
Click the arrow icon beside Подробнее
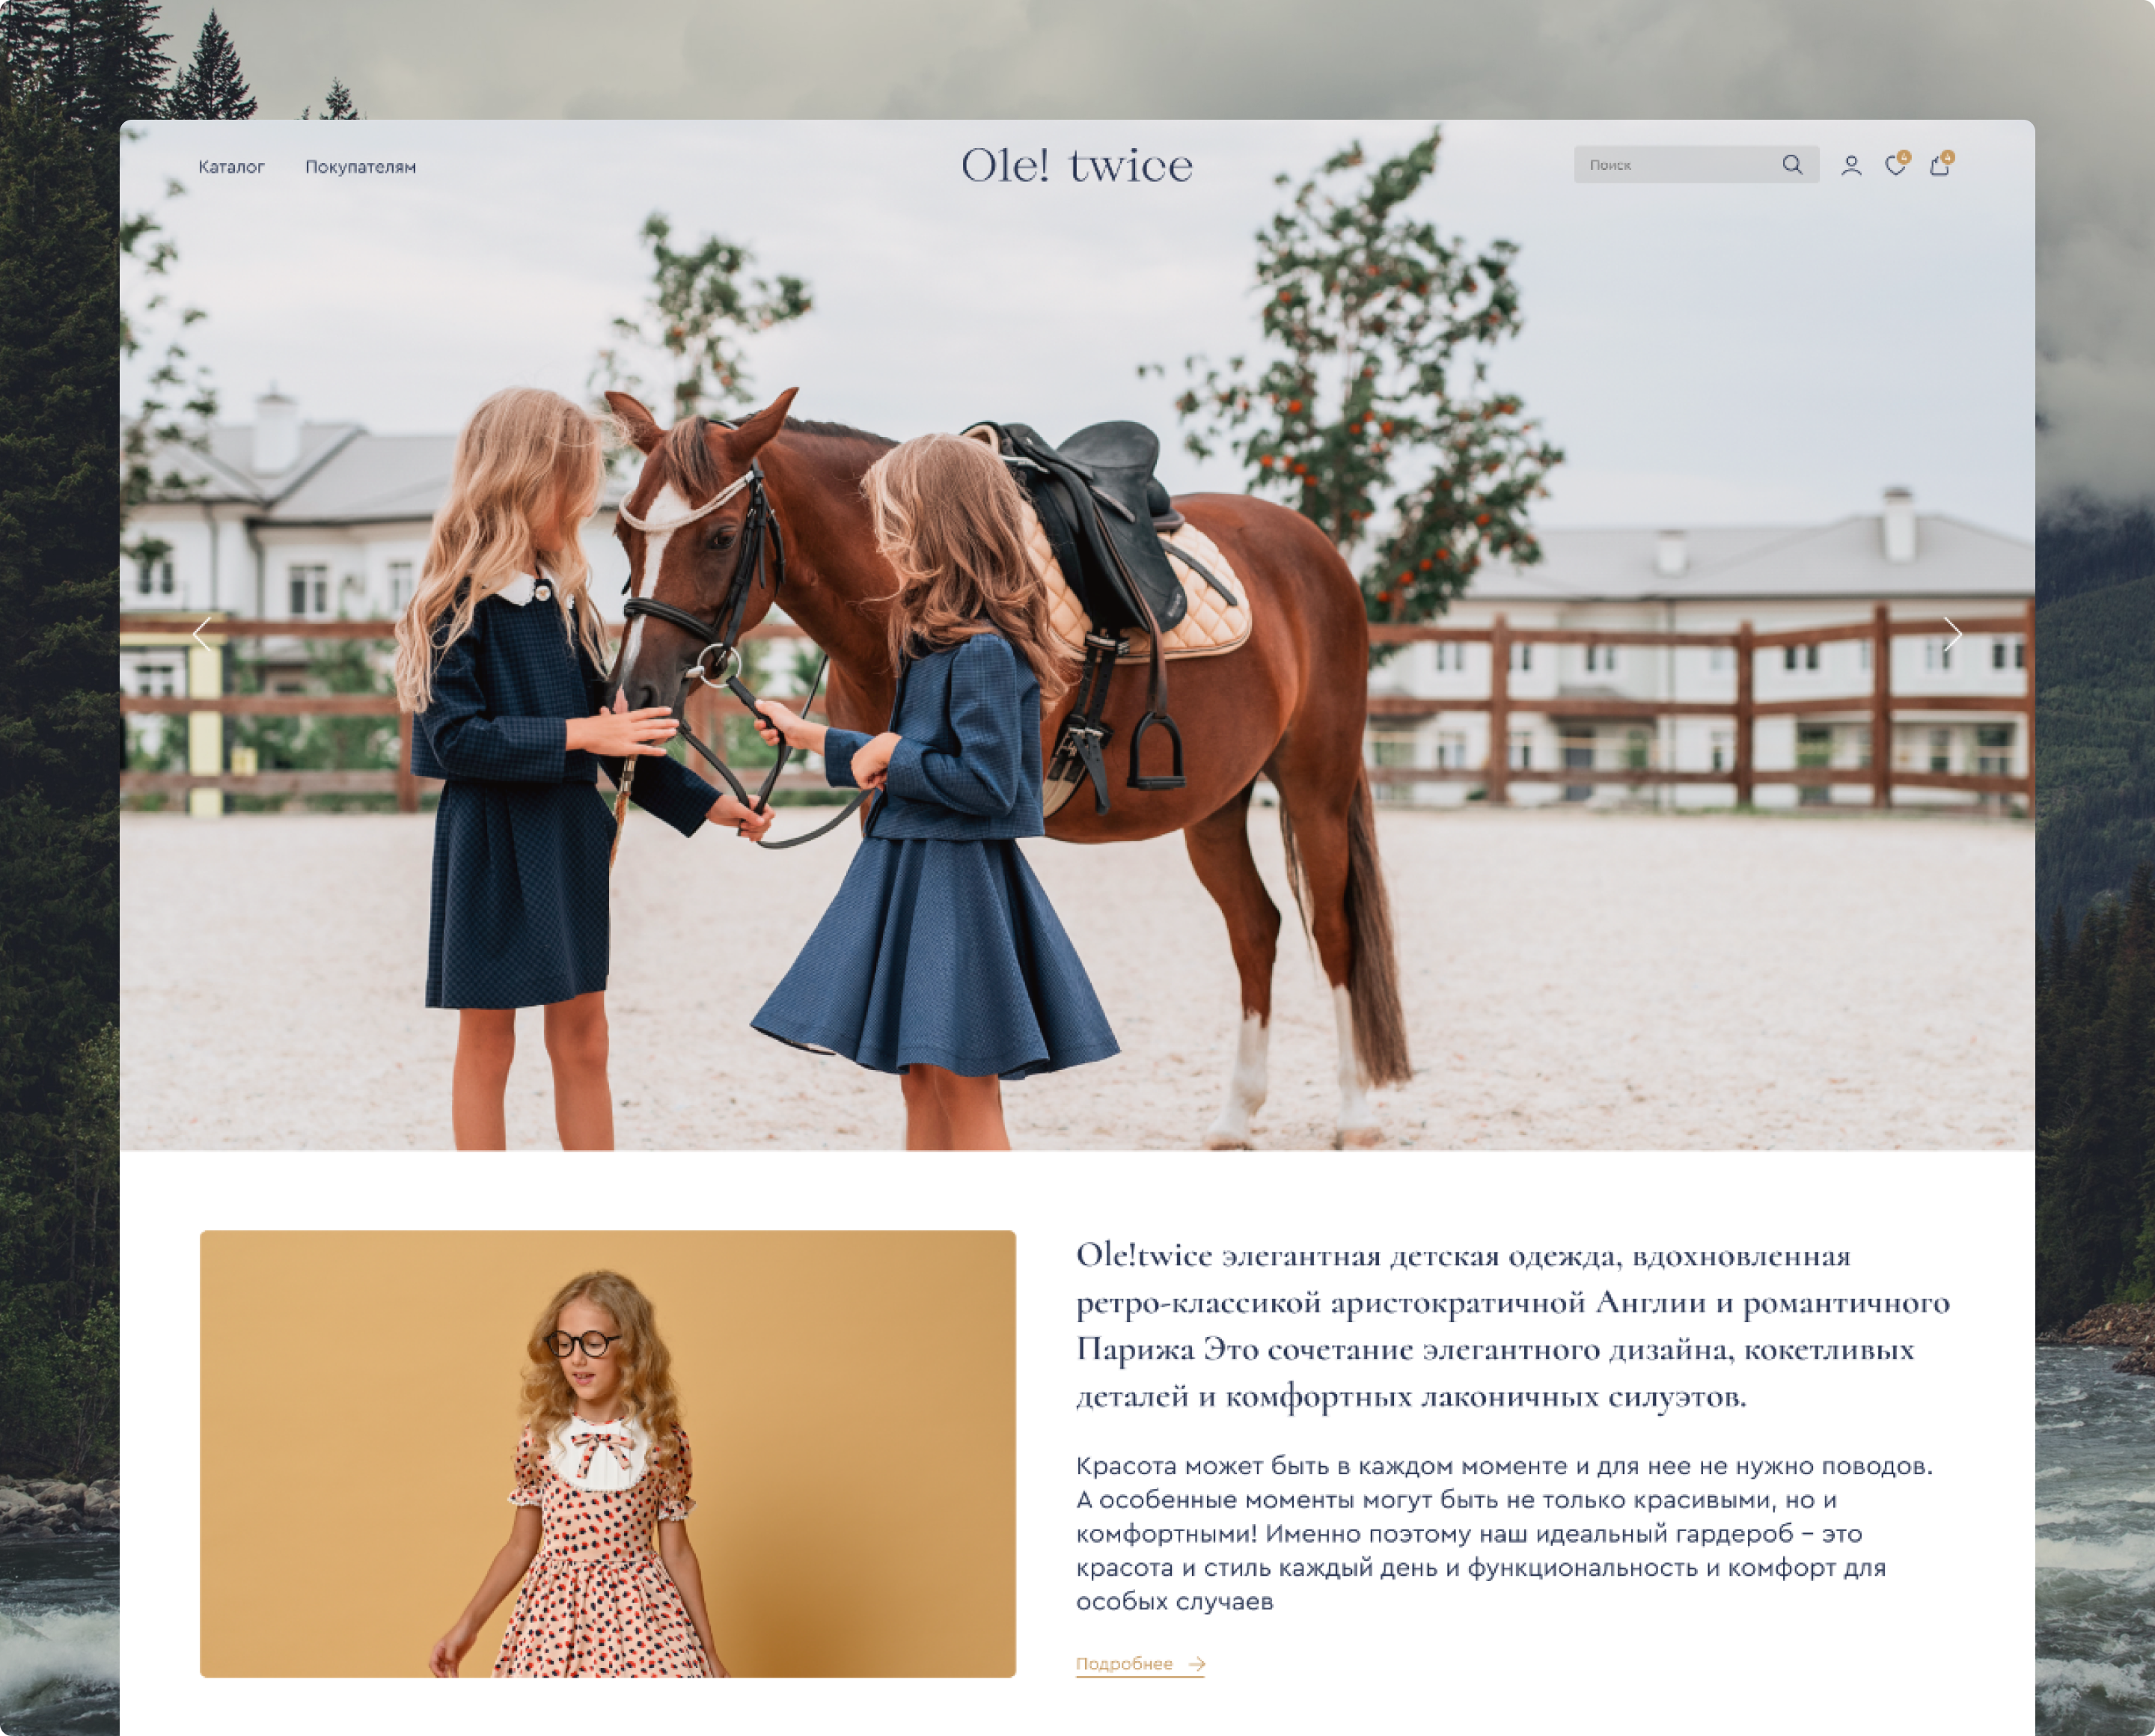1196,1664
